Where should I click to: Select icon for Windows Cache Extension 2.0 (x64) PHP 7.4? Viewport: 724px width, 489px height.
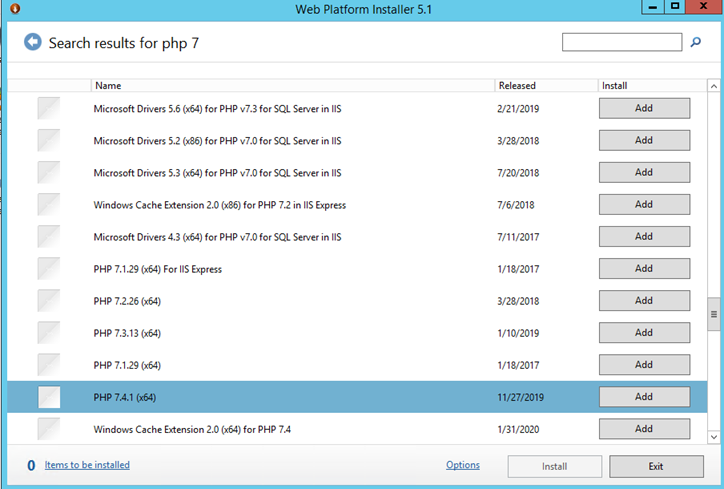49,429
